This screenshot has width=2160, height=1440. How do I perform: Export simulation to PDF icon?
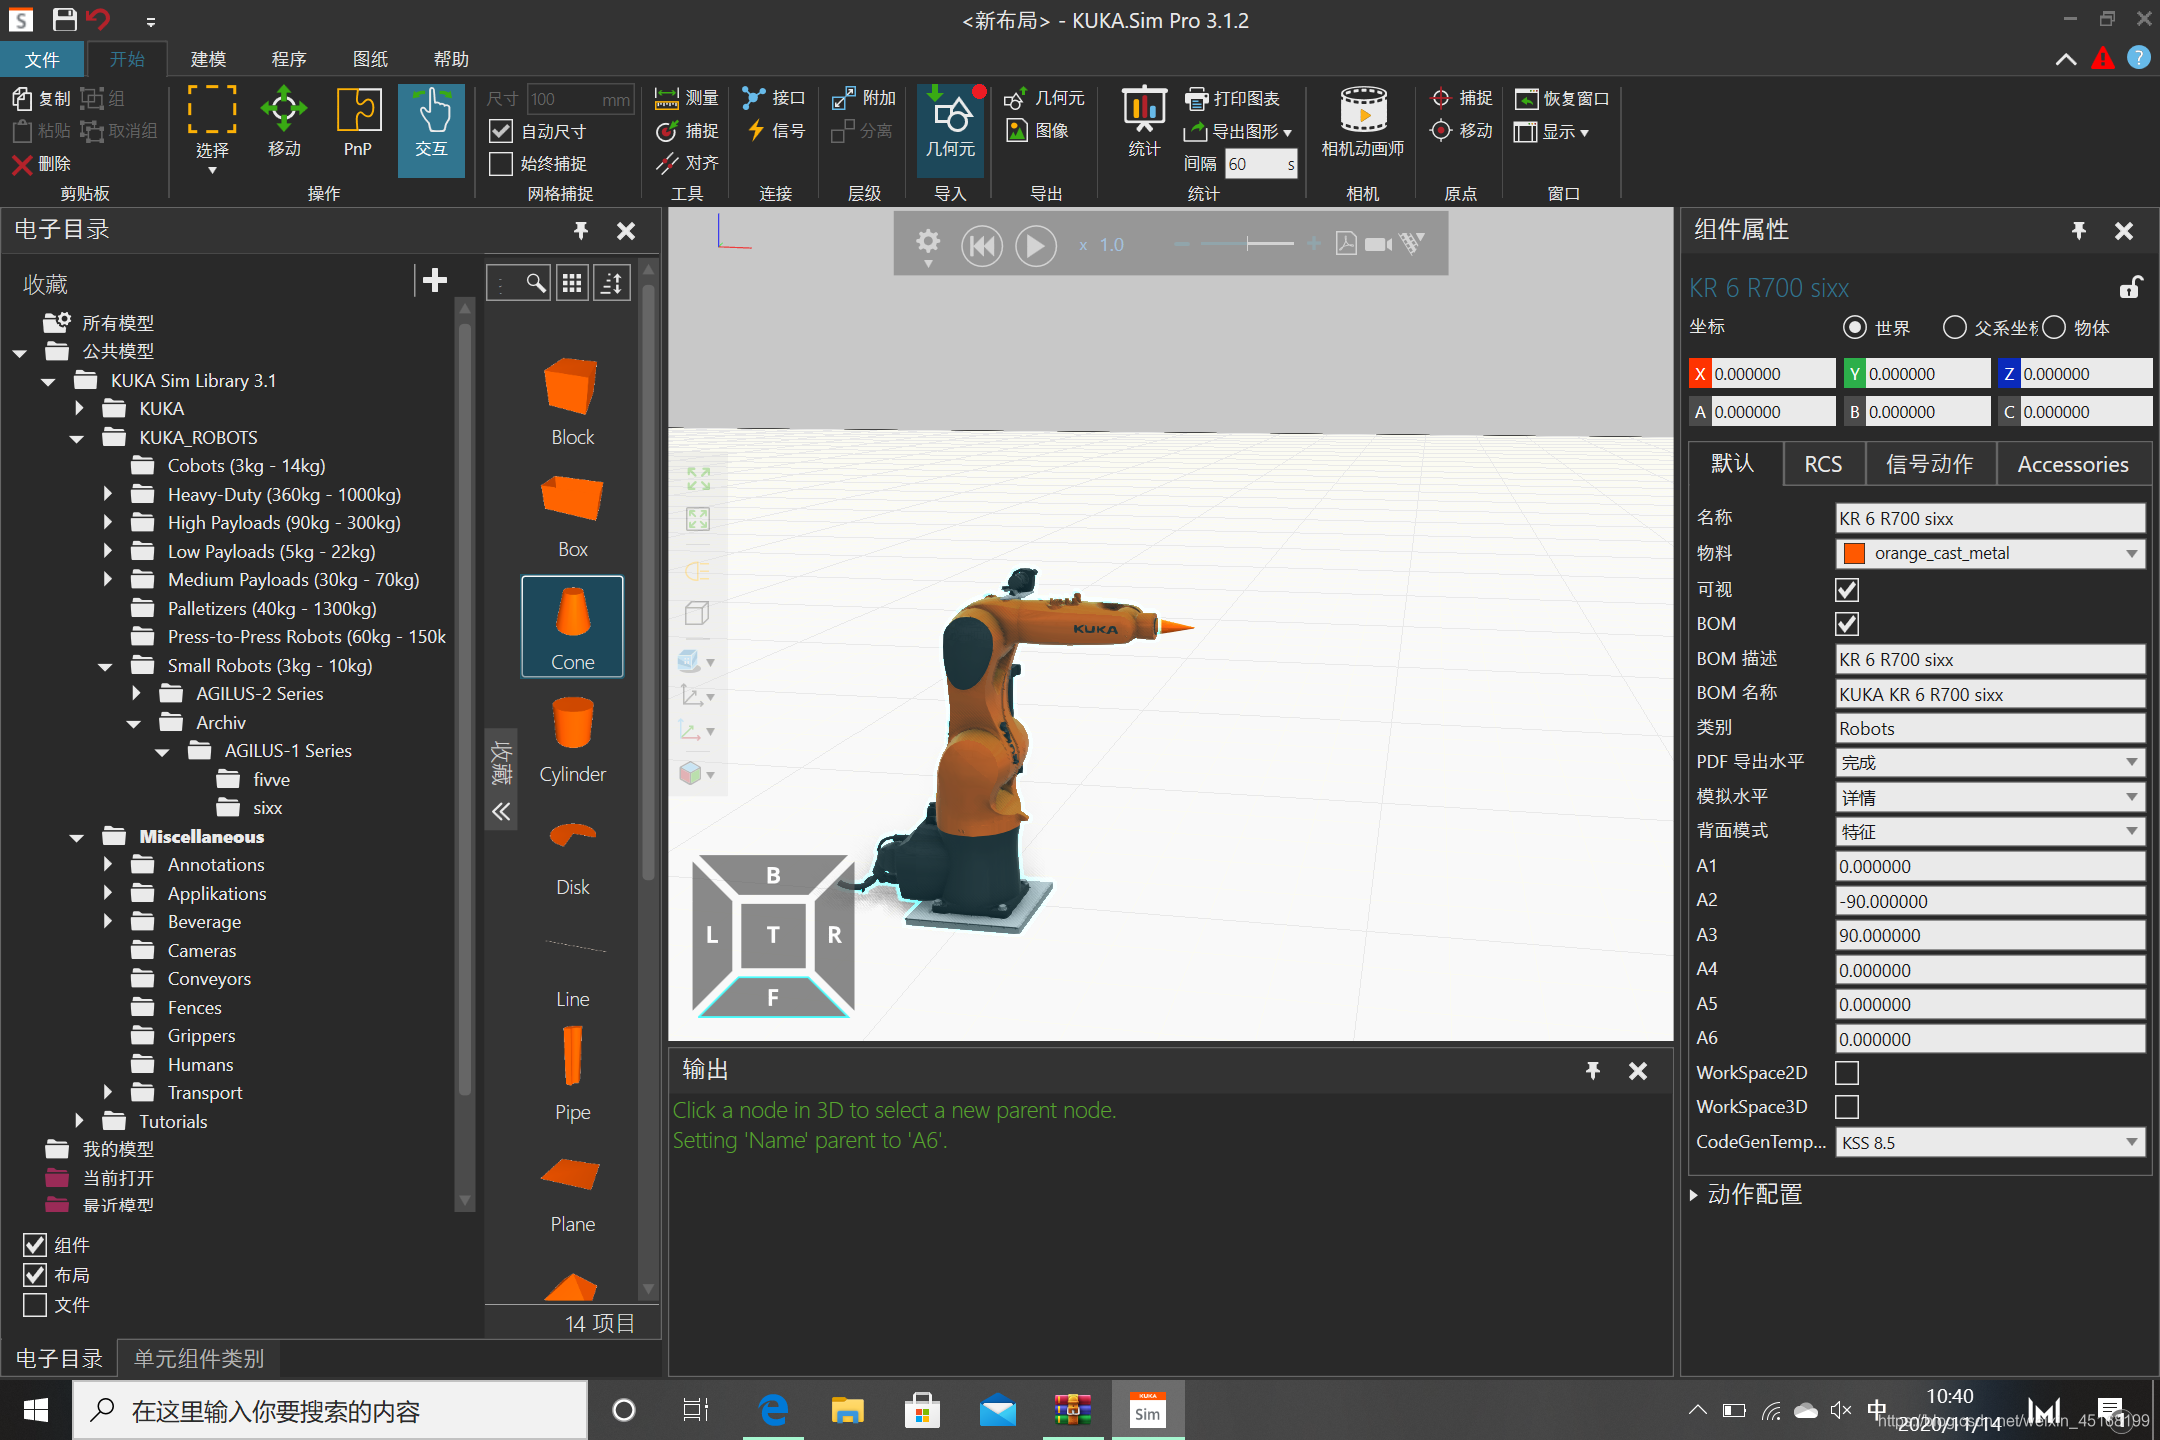[1346, 244]
